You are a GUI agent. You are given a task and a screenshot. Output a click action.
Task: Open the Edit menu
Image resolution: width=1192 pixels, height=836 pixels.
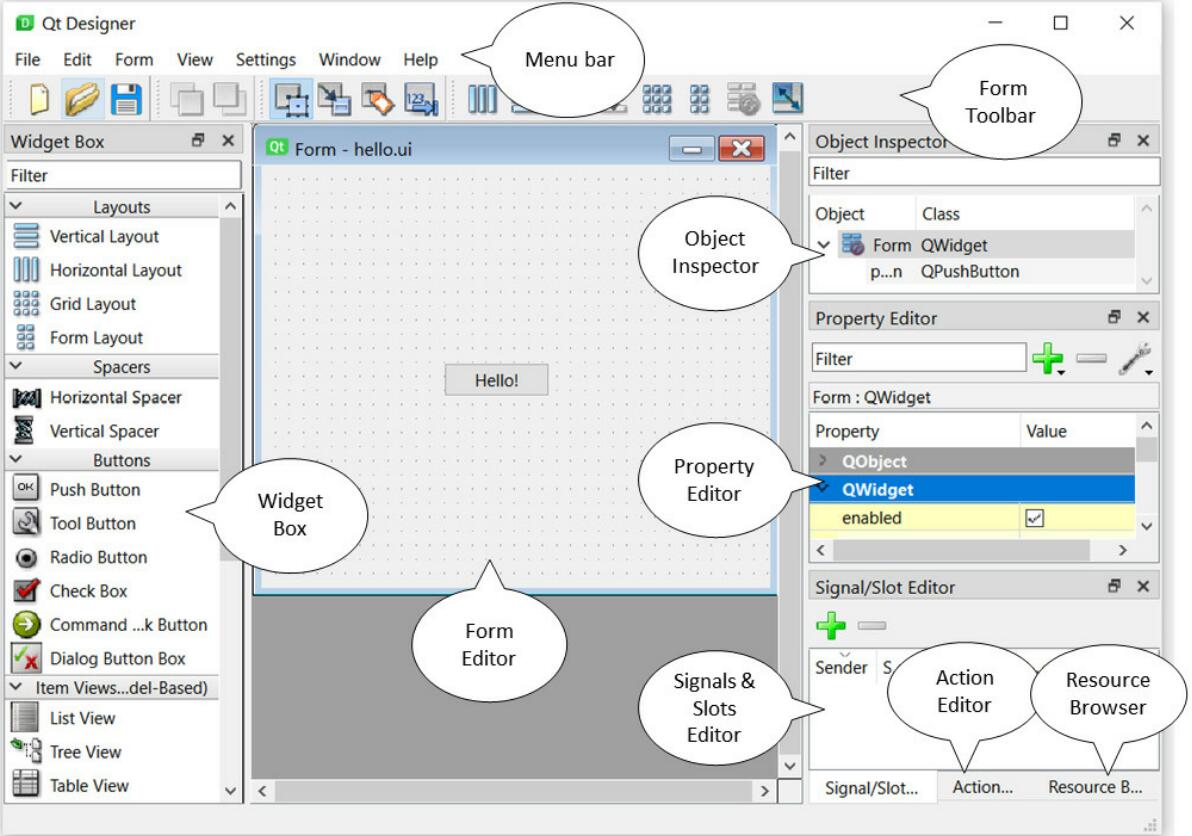click(77, 59)
